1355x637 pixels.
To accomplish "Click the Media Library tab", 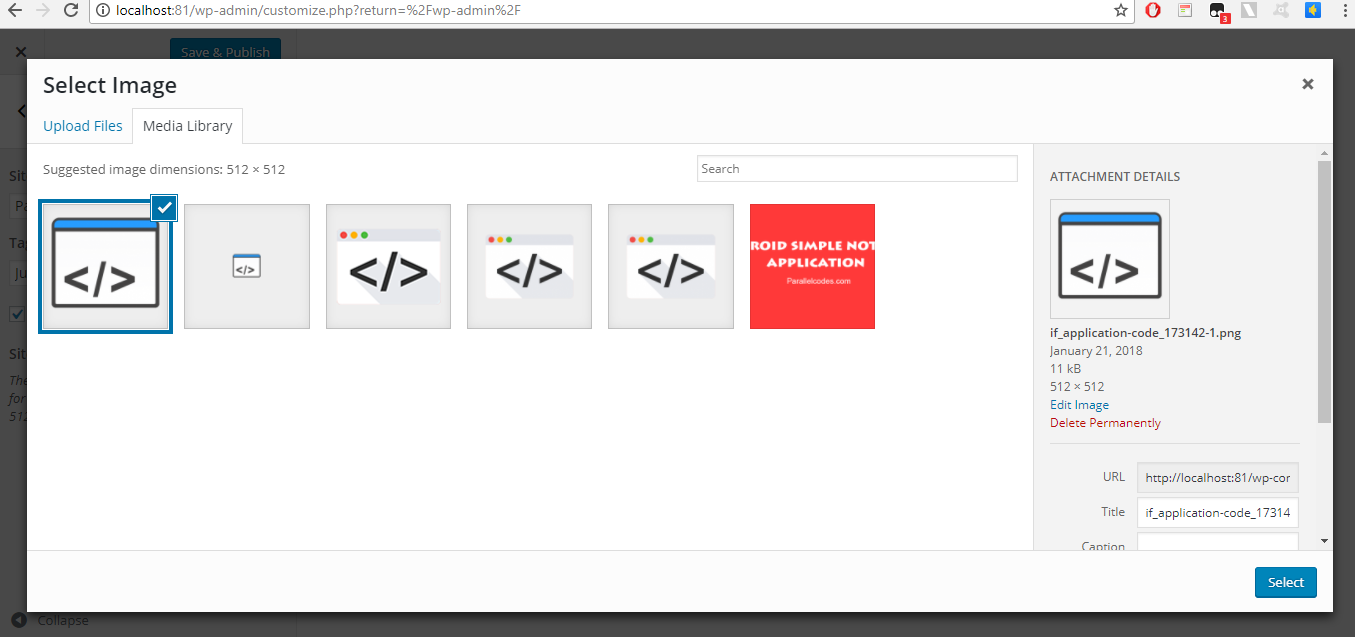I will tap(187, 125).
